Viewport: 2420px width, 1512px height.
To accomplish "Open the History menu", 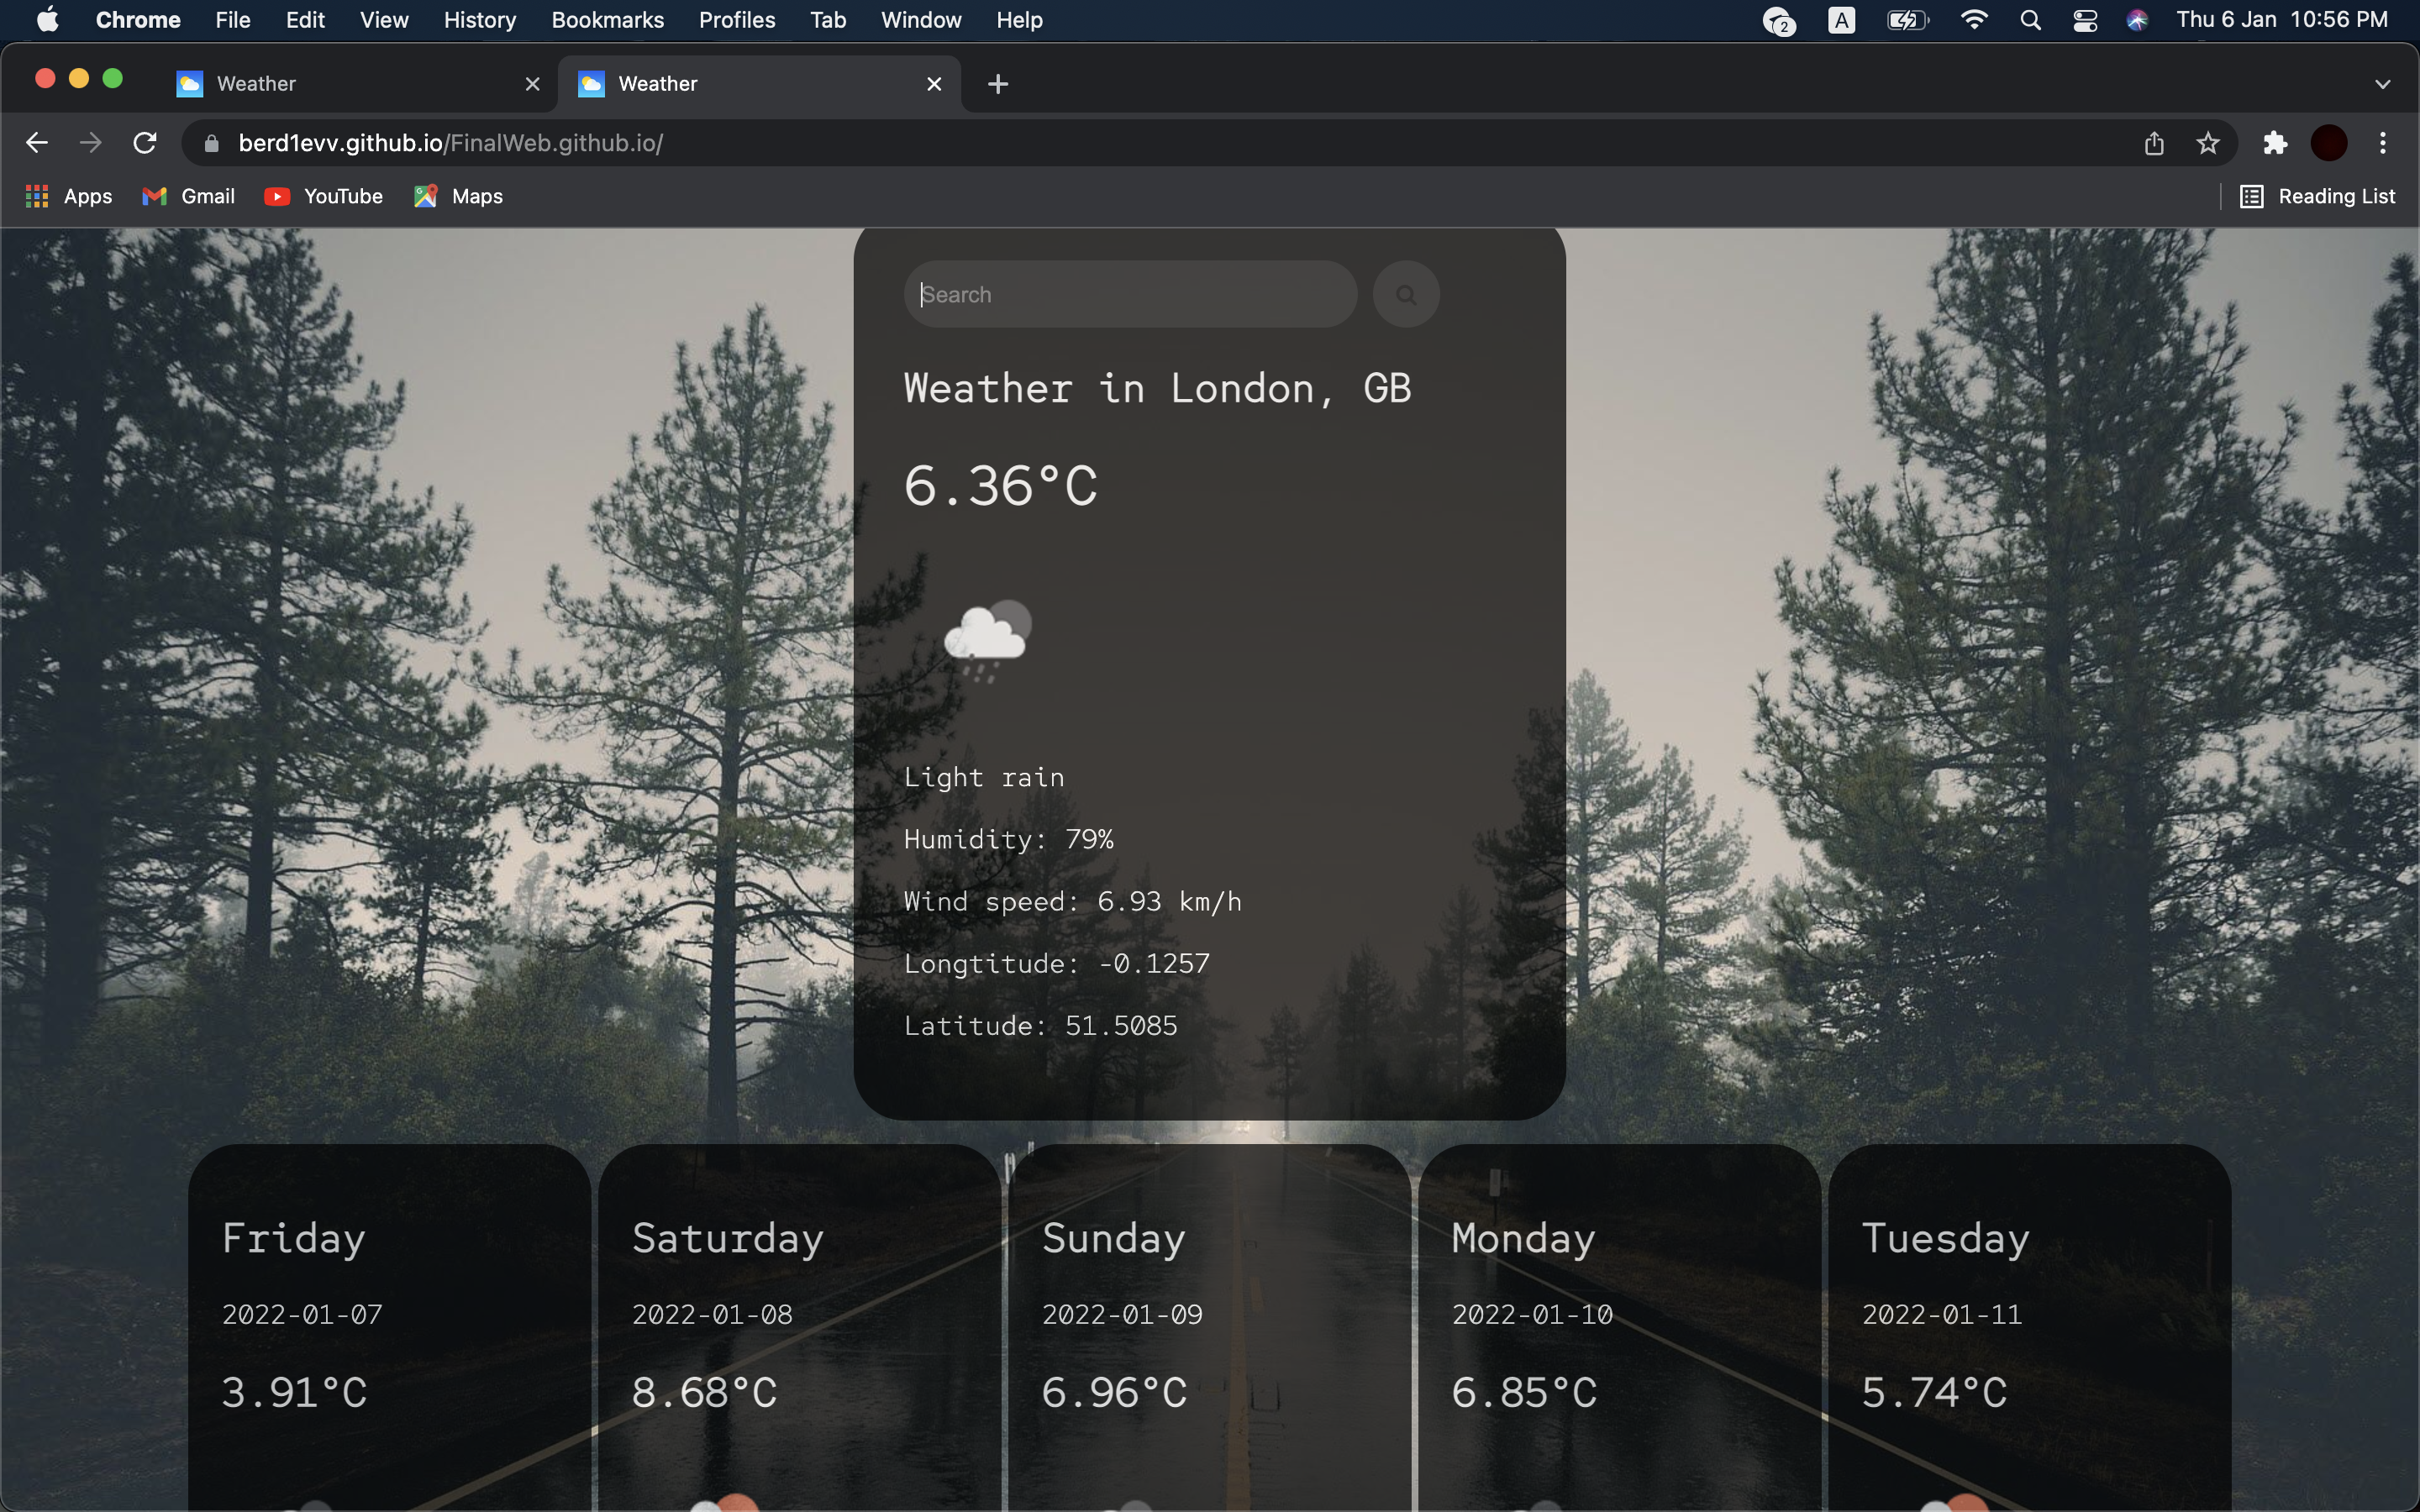I will [479, 20].
